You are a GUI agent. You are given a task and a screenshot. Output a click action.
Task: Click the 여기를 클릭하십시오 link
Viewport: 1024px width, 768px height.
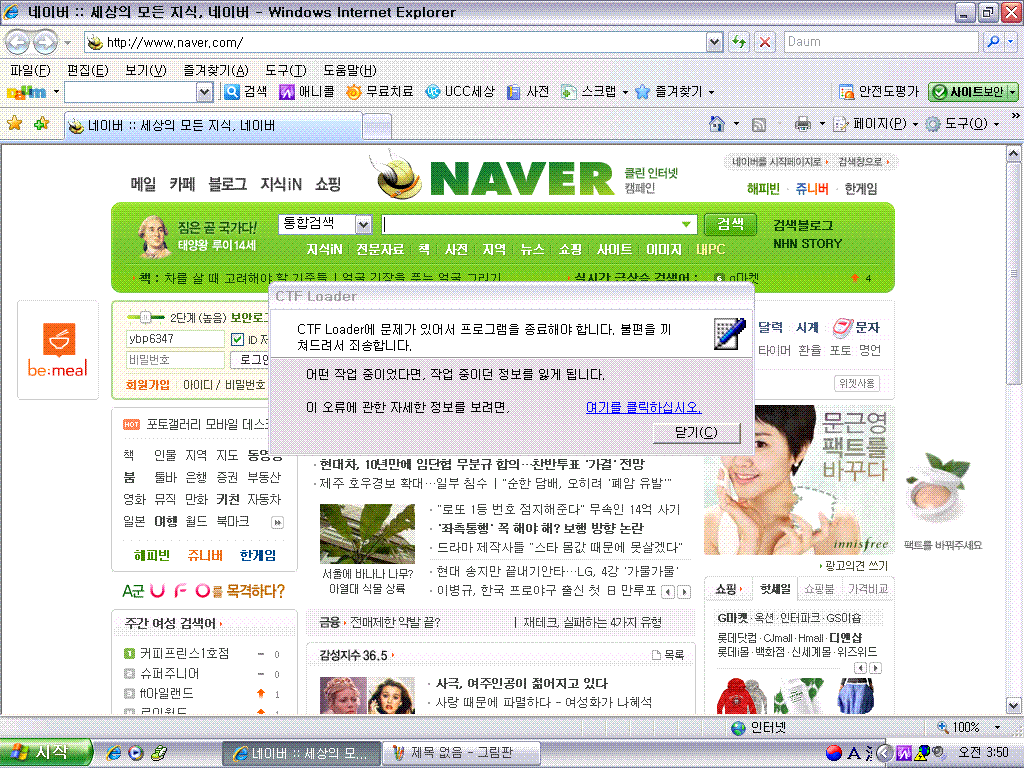[643, 408]
